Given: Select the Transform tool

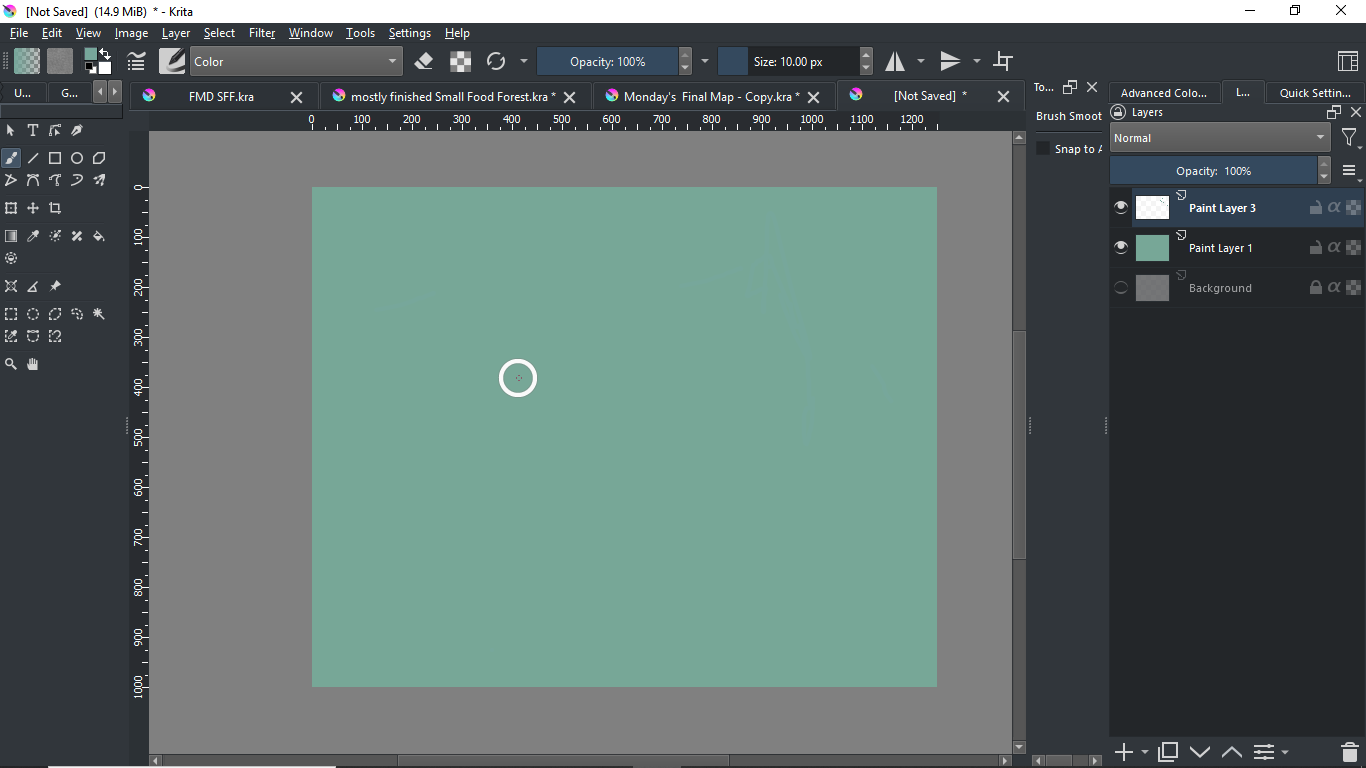Looking at the screenshot, I should pyautogui.click(x=11, y=208).
